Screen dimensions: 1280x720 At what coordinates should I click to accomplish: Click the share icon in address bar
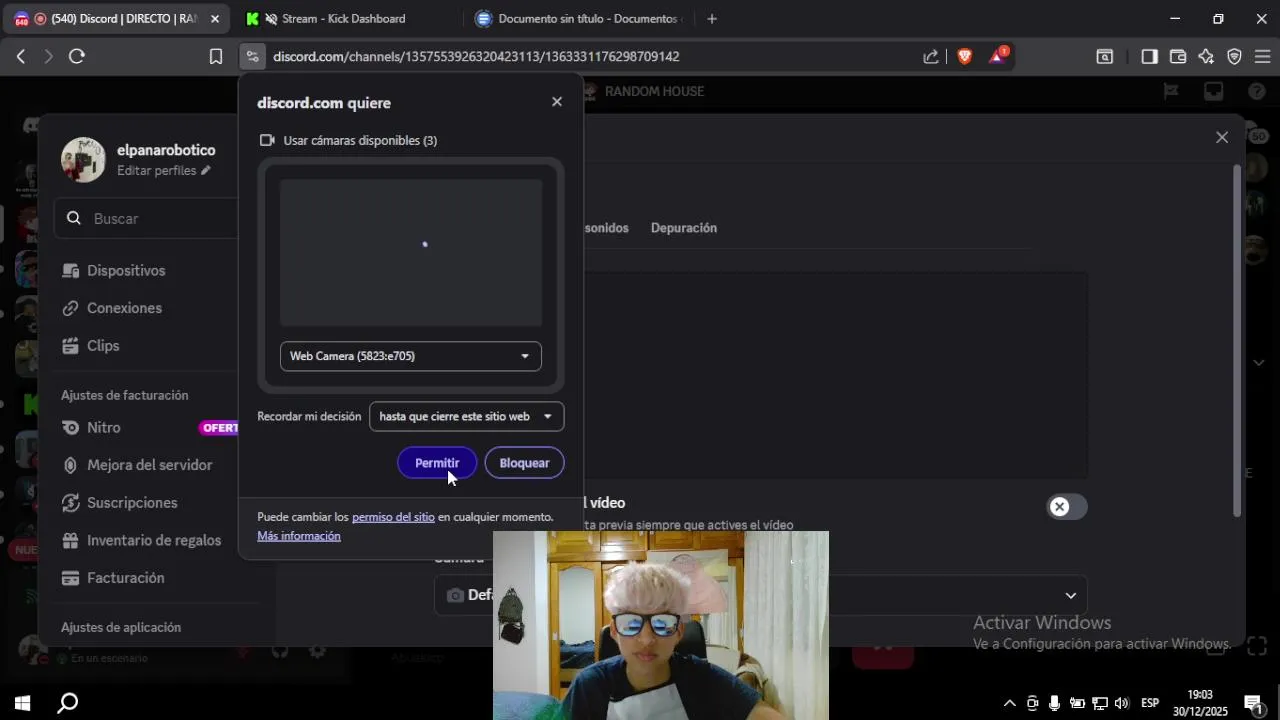coord(931,57)
